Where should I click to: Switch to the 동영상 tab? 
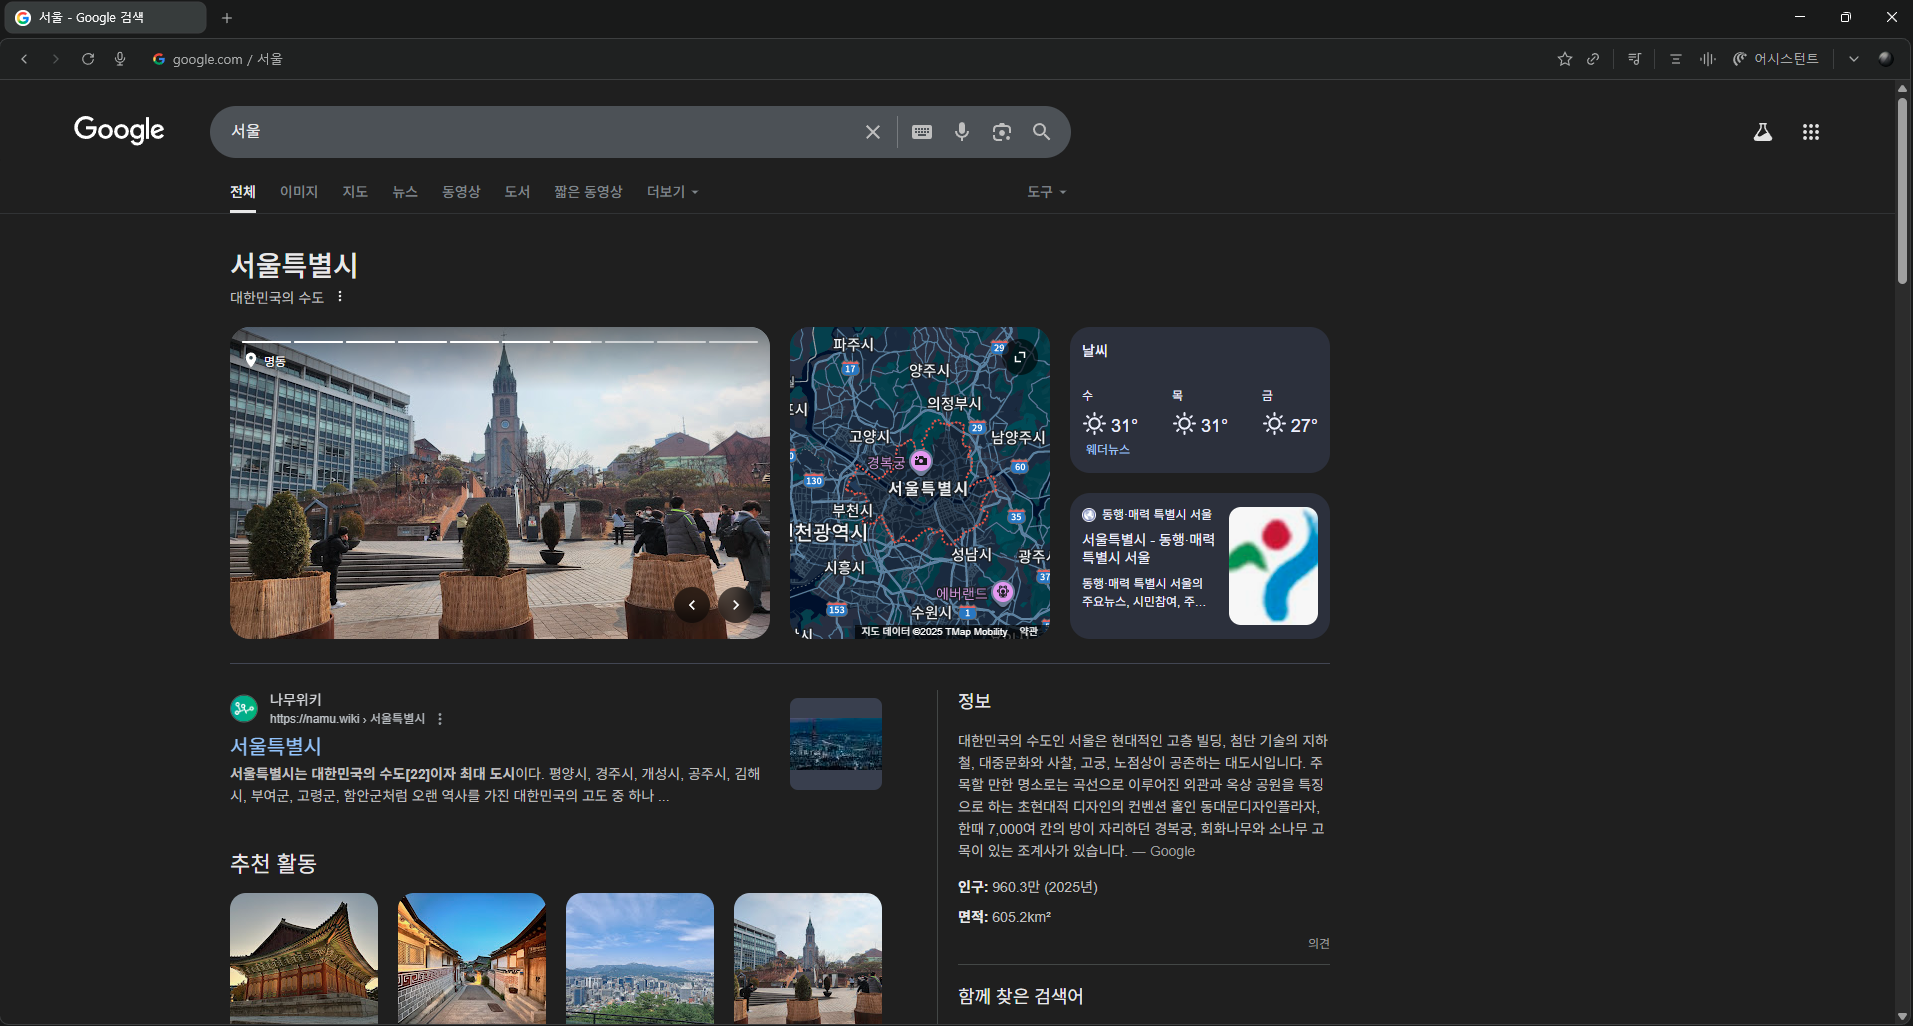(461, 192)
